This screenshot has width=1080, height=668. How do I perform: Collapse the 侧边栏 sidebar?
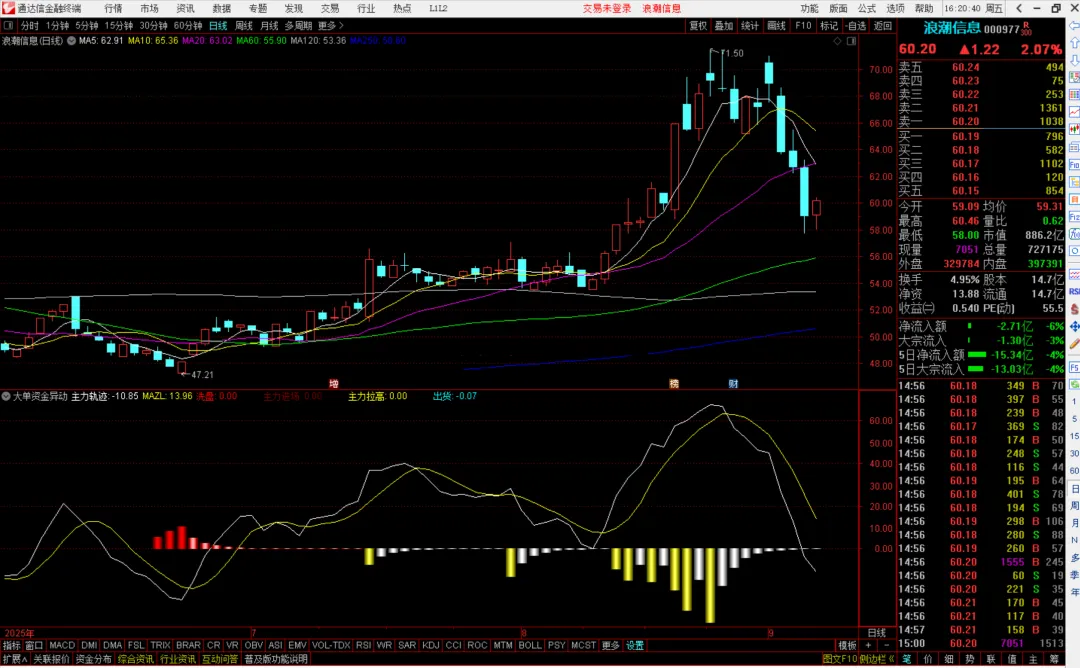point(876,659)
